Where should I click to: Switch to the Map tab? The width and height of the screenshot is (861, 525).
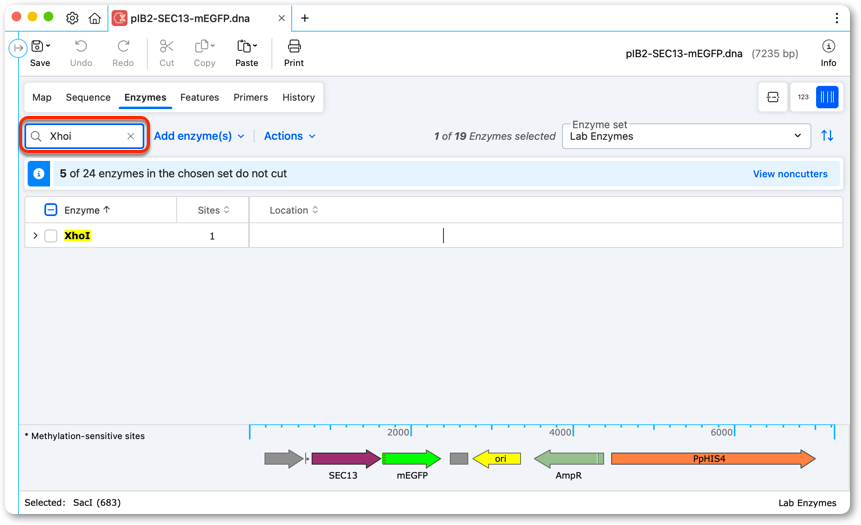[42, 97]
